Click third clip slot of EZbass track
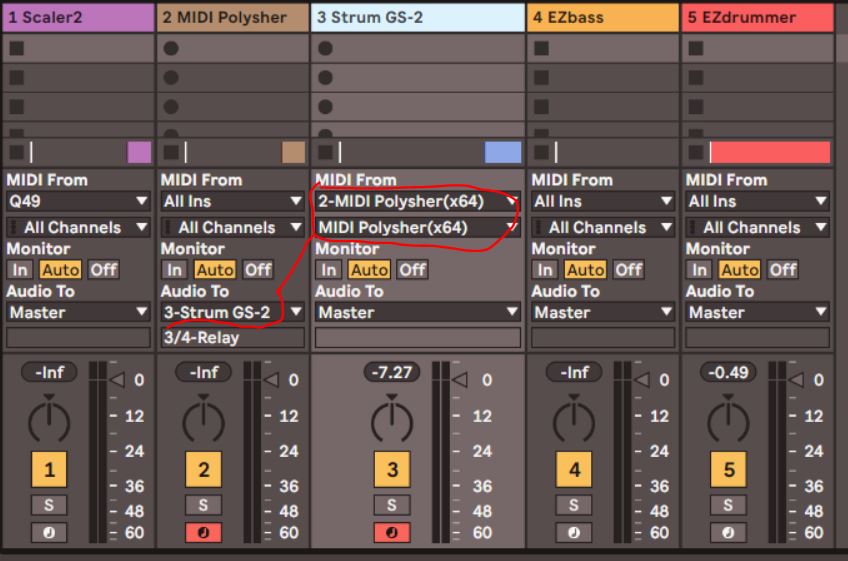This screenshot has height=561, width=848. (603, 107)
